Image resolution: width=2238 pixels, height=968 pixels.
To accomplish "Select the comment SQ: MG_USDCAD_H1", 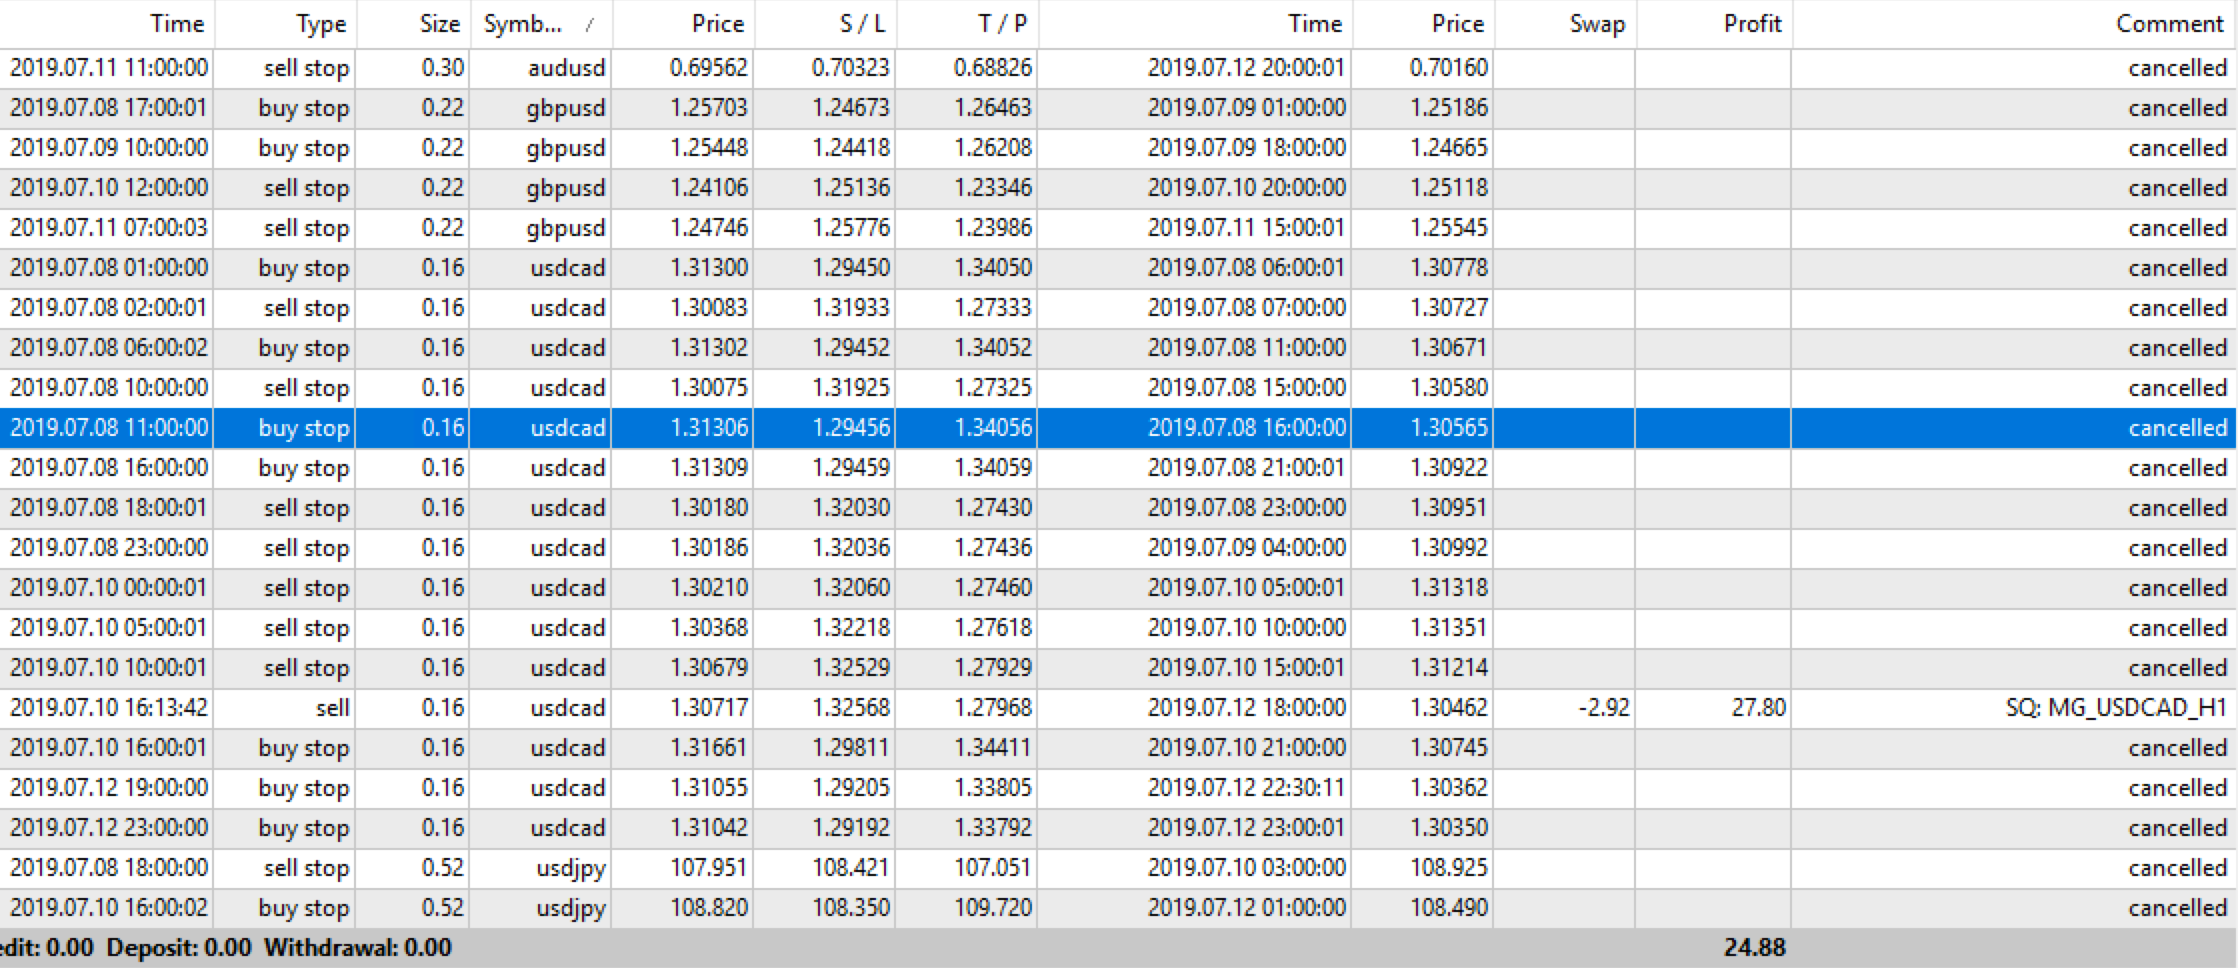I will click(2116, 708).
